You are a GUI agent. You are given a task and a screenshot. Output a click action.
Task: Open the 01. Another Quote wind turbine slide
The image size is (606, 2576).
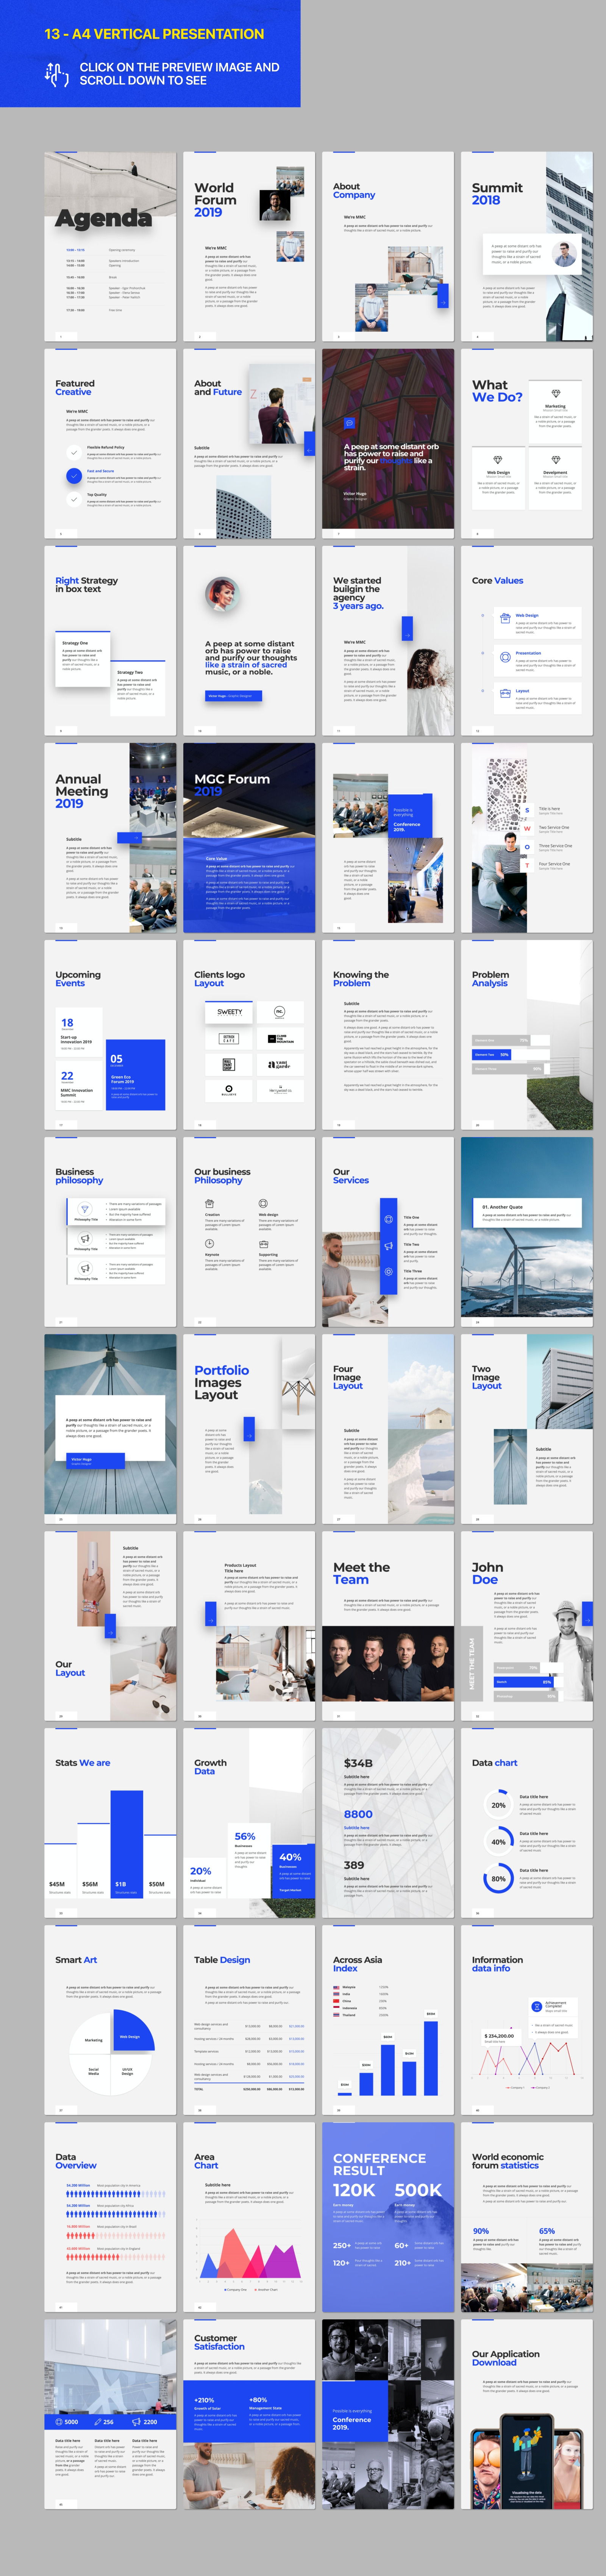click(527, 1232)
